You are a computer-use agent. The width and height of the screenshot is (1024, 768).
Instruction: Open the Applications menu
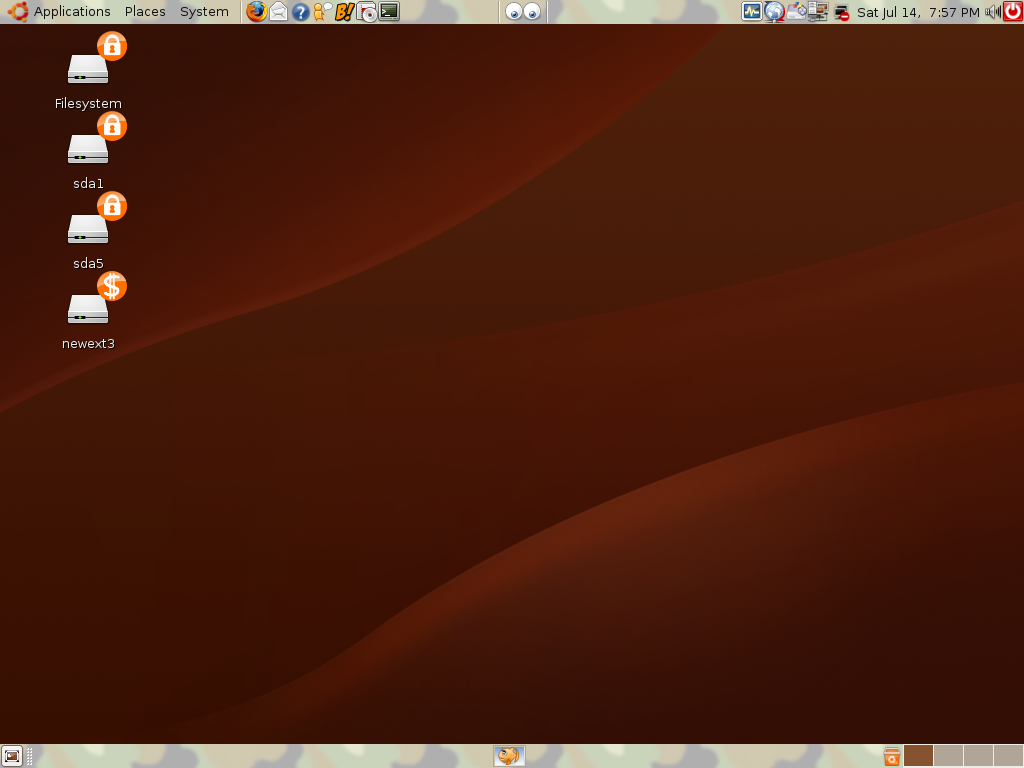point(70,11)
